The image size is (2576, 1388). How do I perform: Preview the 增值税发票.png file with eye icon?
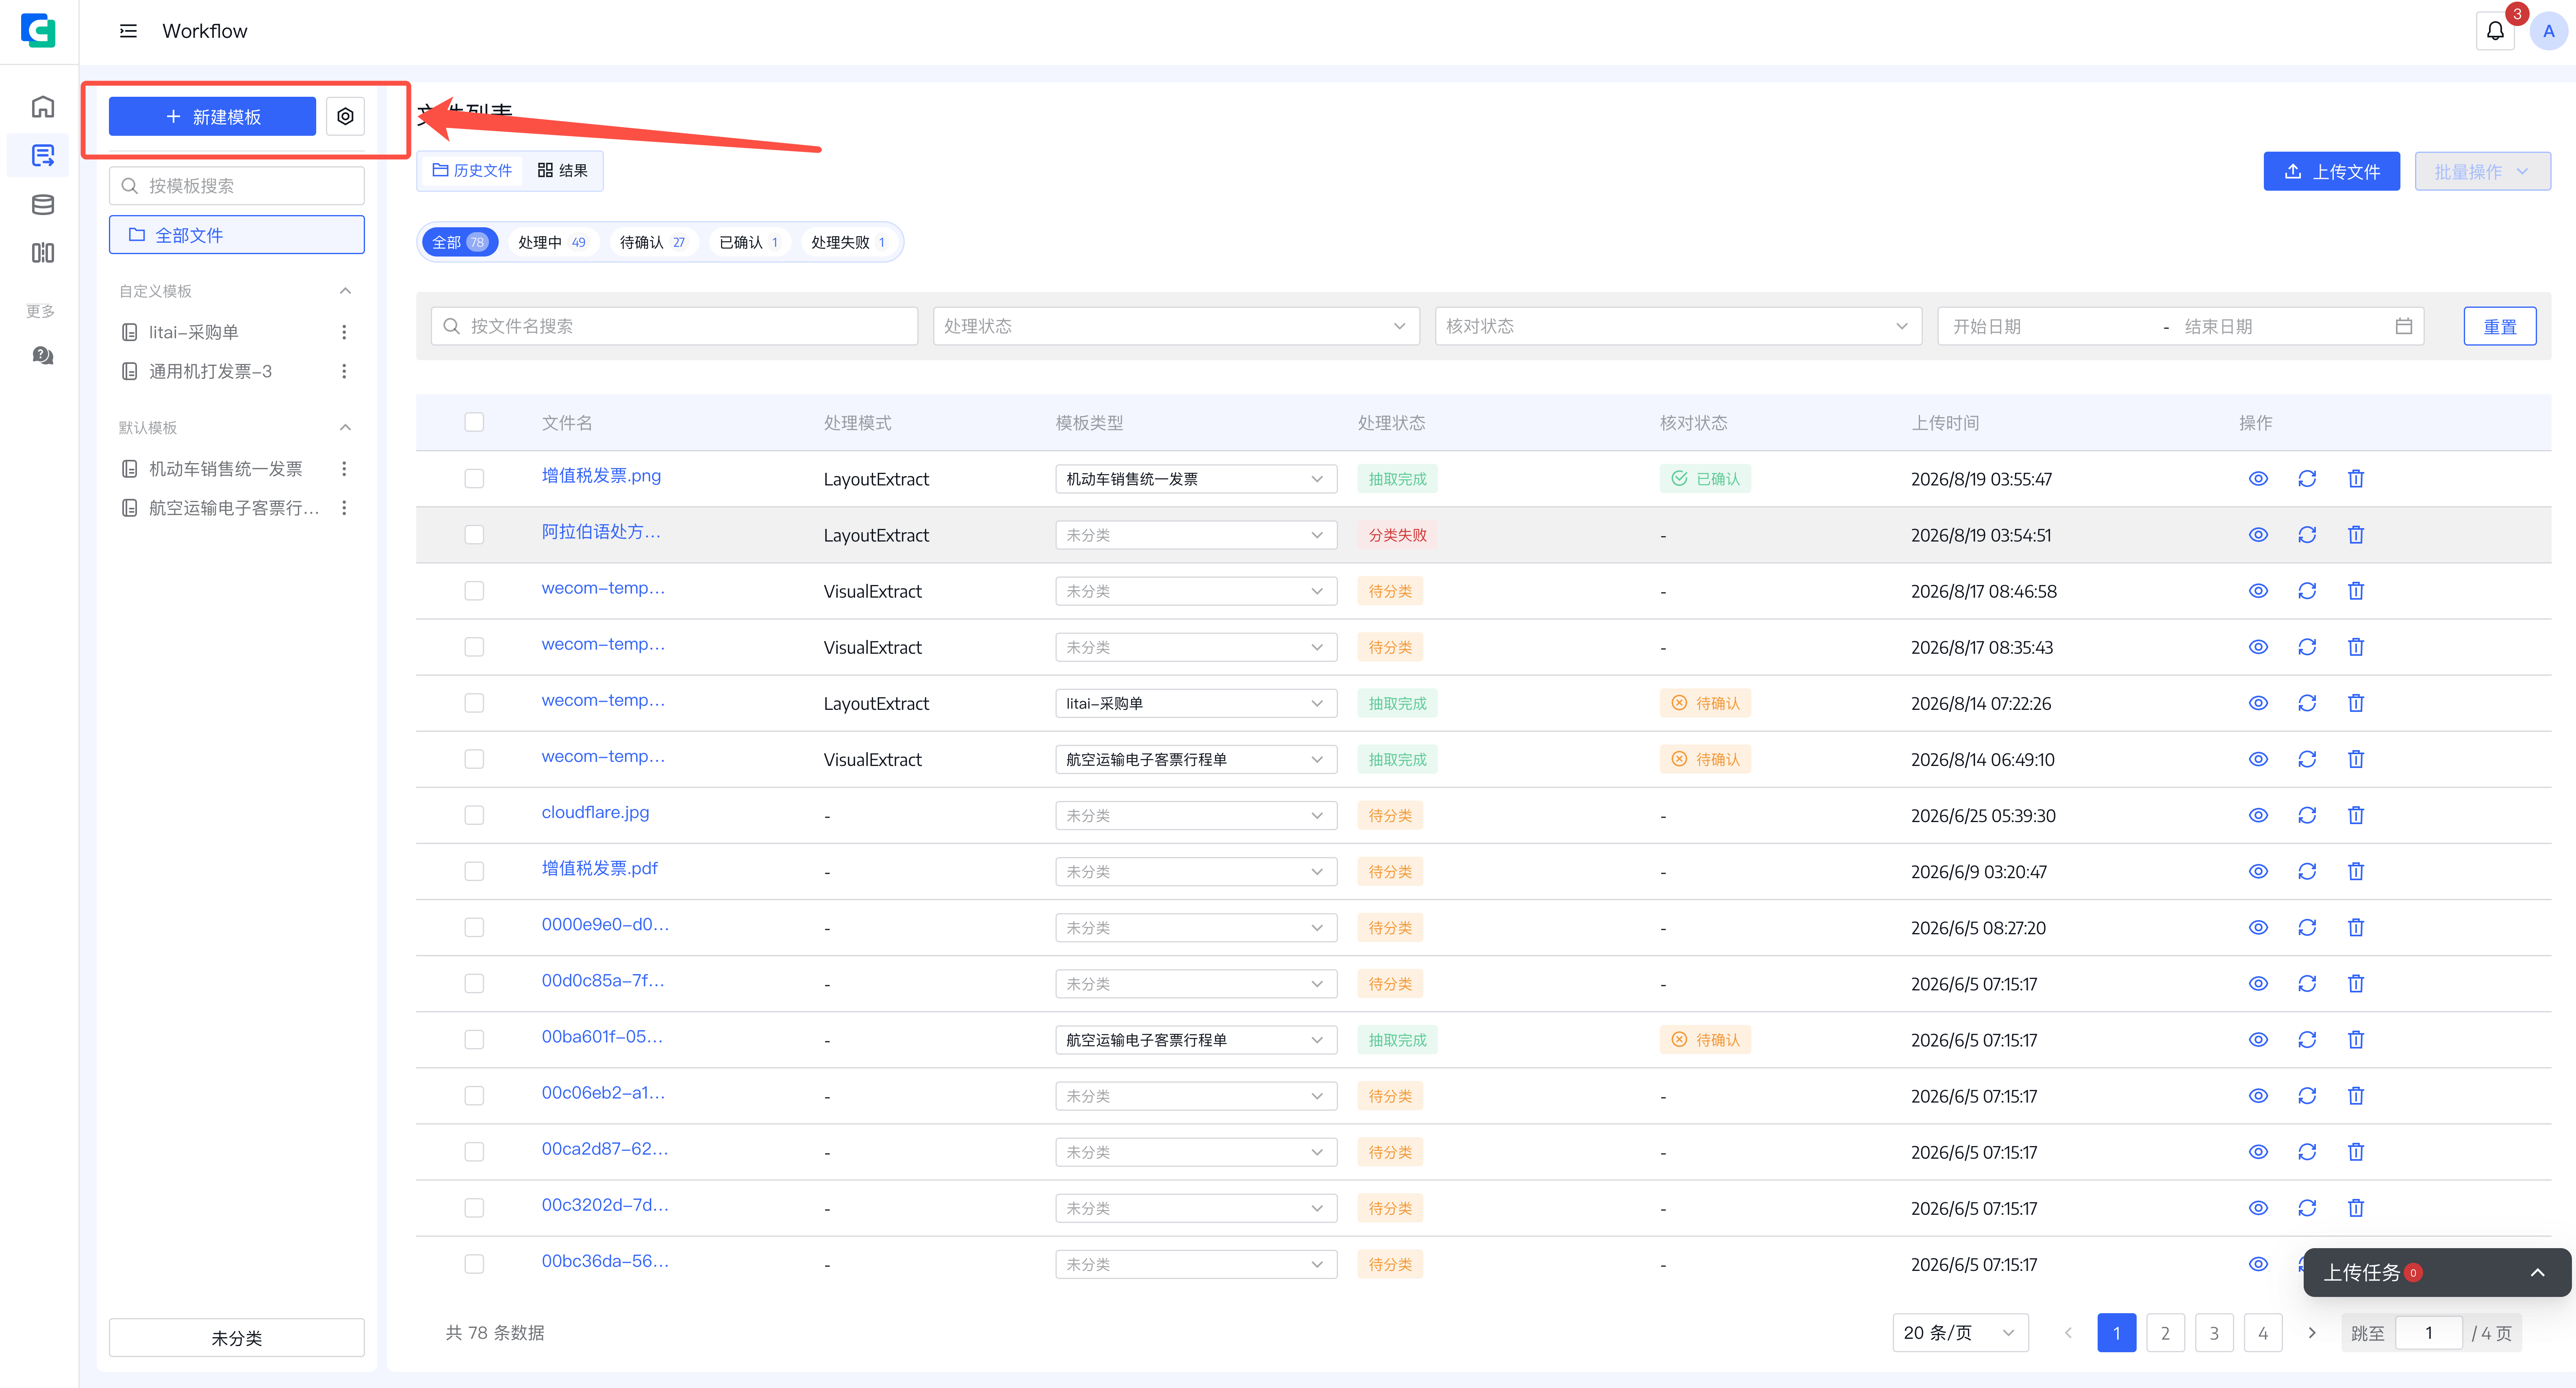point(2258,479)
